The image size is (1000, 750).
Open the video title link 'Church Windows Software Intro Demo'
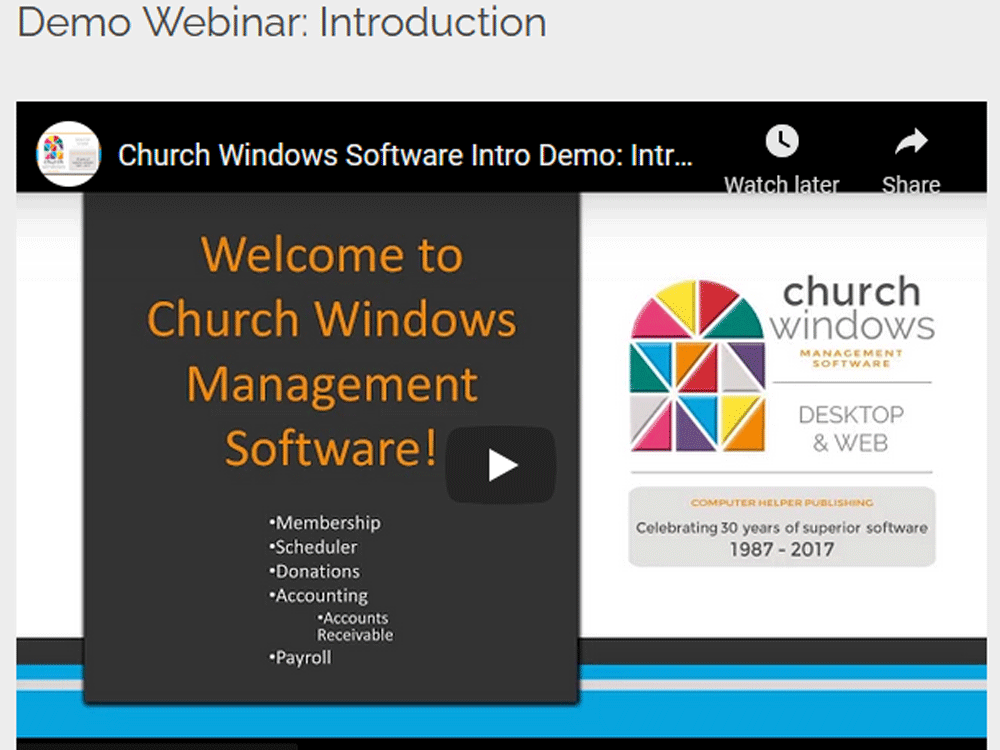click(x=405, y=155)
